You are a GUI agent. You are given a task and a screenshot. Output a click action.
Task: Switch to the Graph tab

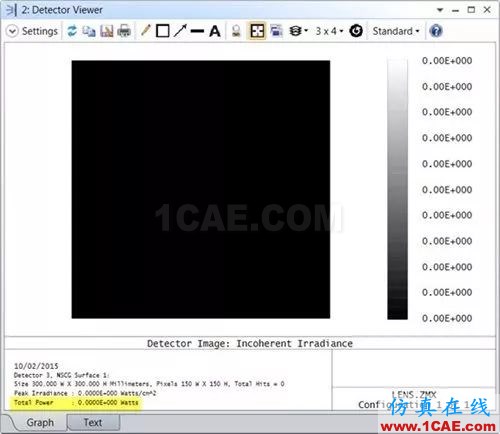(x=40, y=423)
